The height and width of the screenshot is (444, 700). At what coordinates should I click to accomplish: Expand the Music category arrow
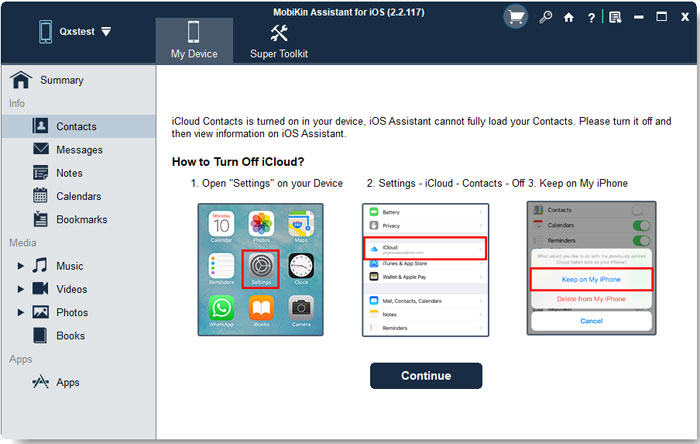(20, 266)
